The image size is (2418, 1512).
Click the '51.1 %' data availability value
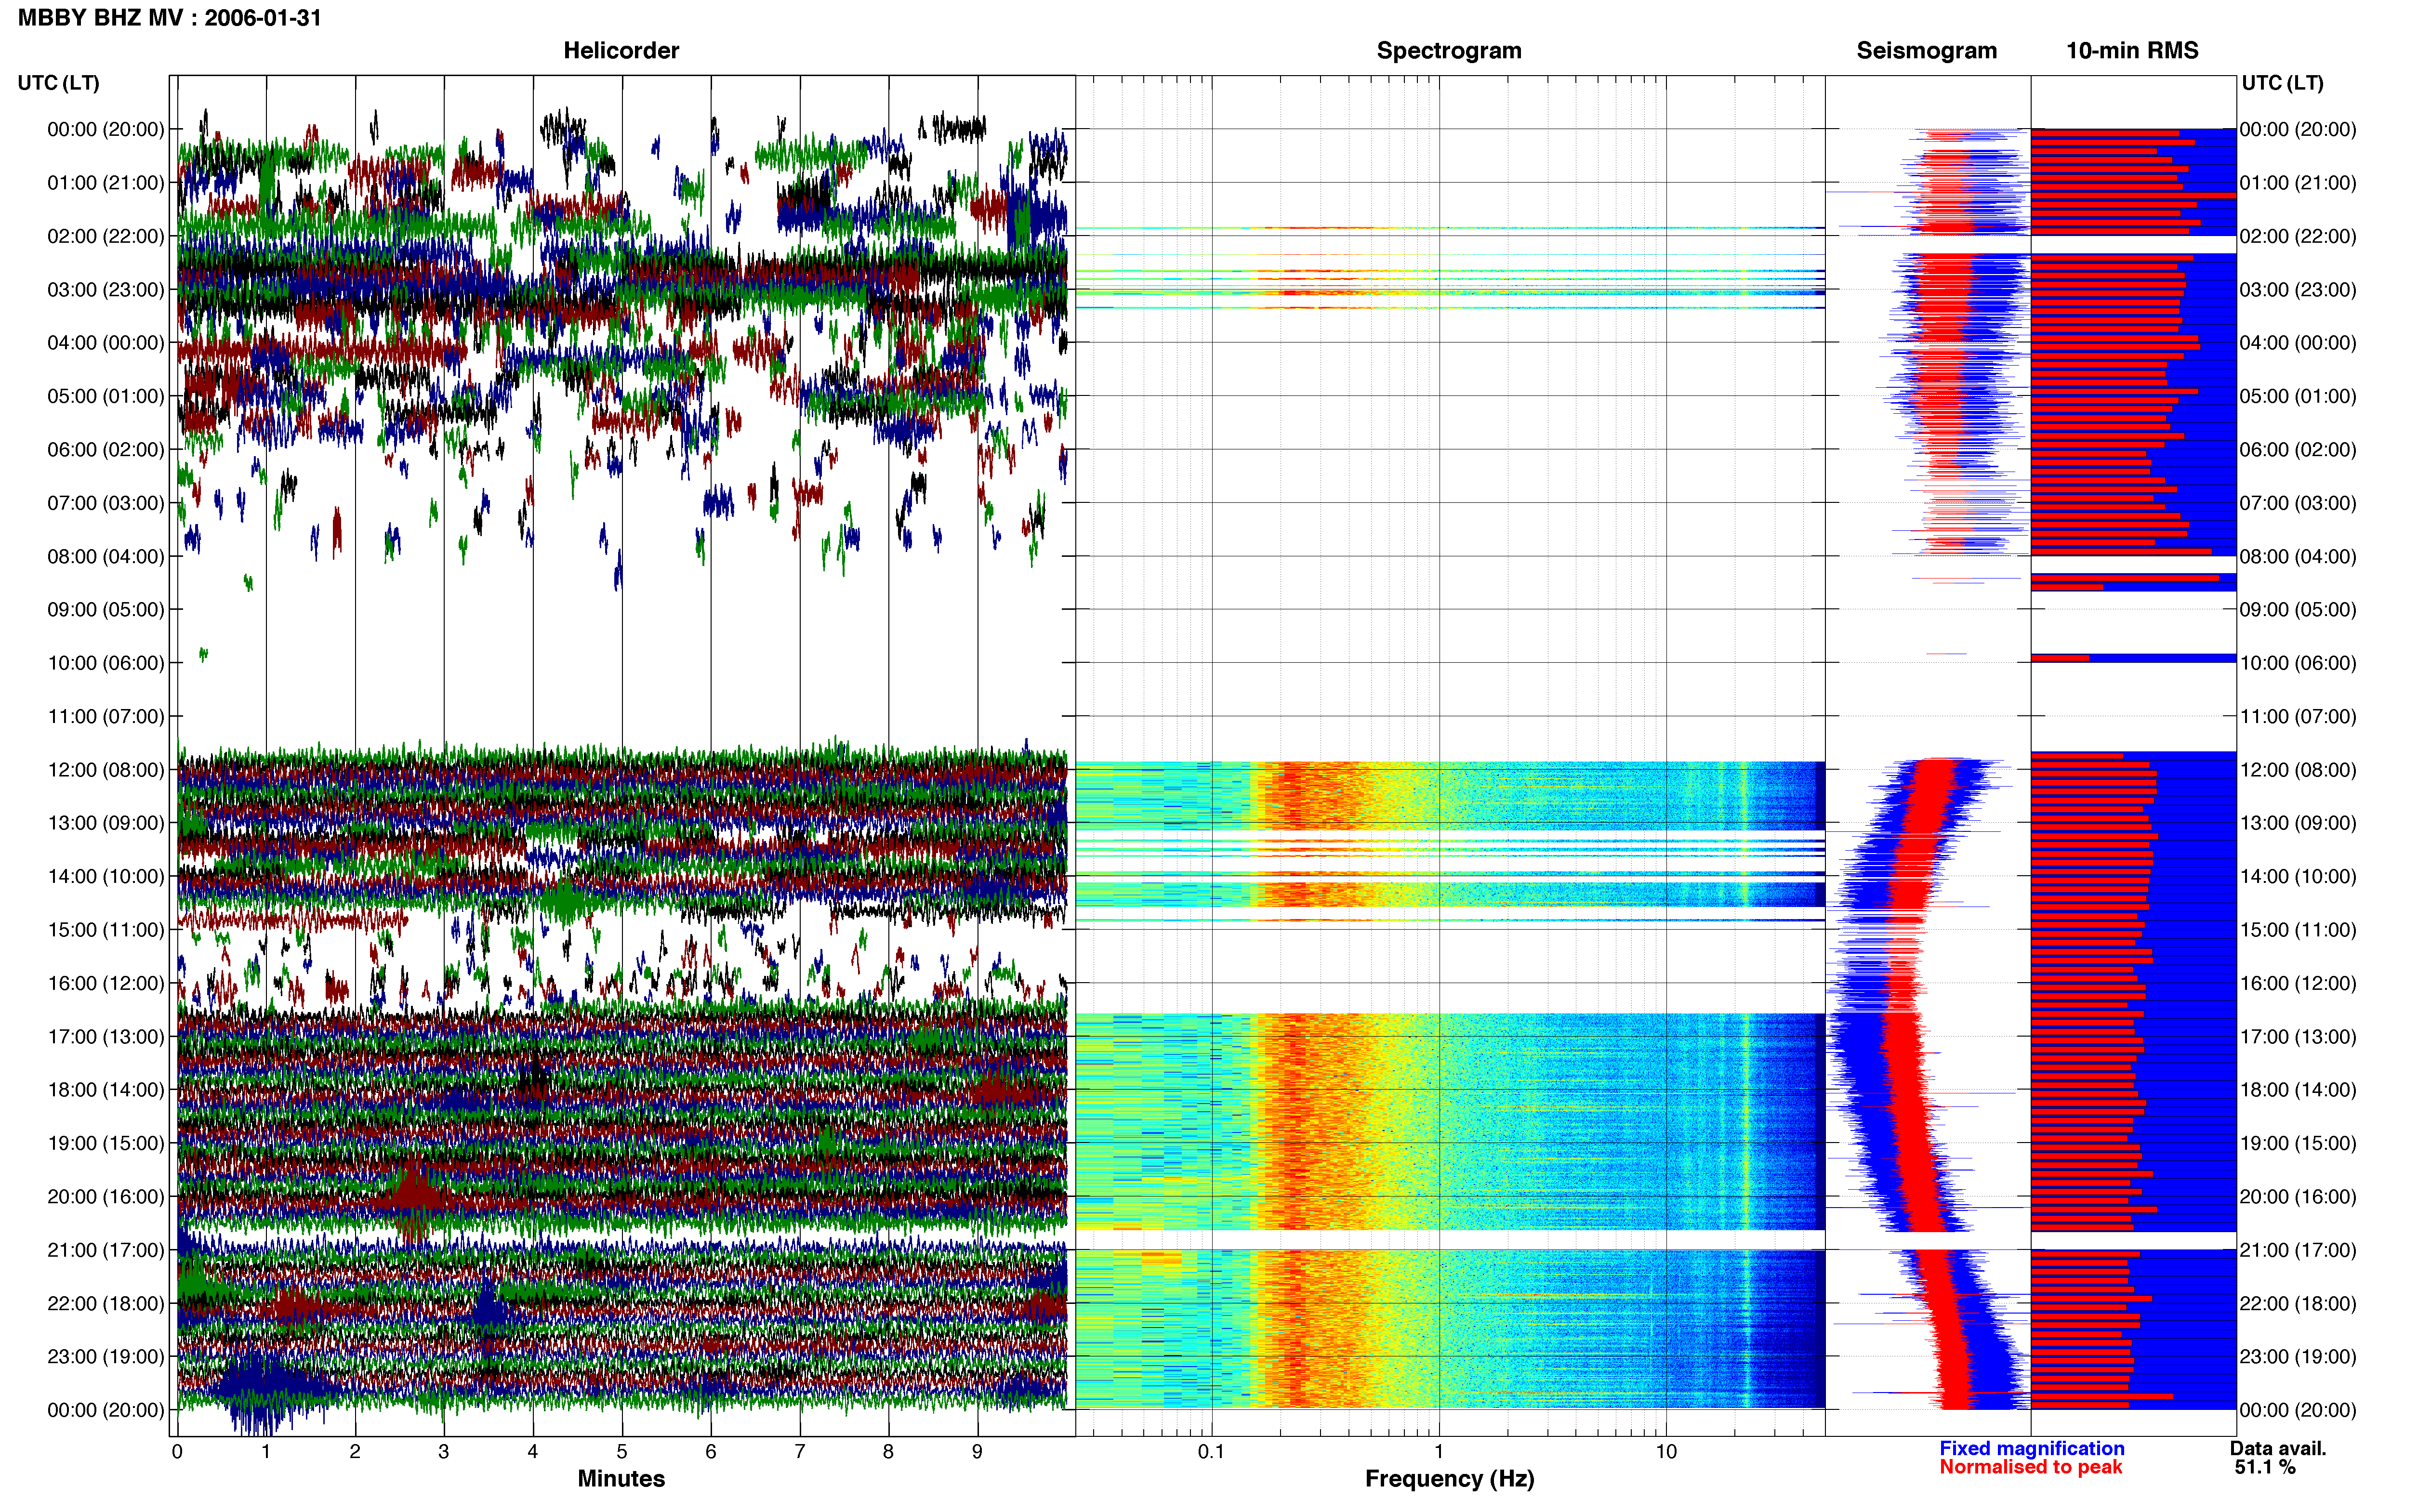(x=2266, y=1467)
